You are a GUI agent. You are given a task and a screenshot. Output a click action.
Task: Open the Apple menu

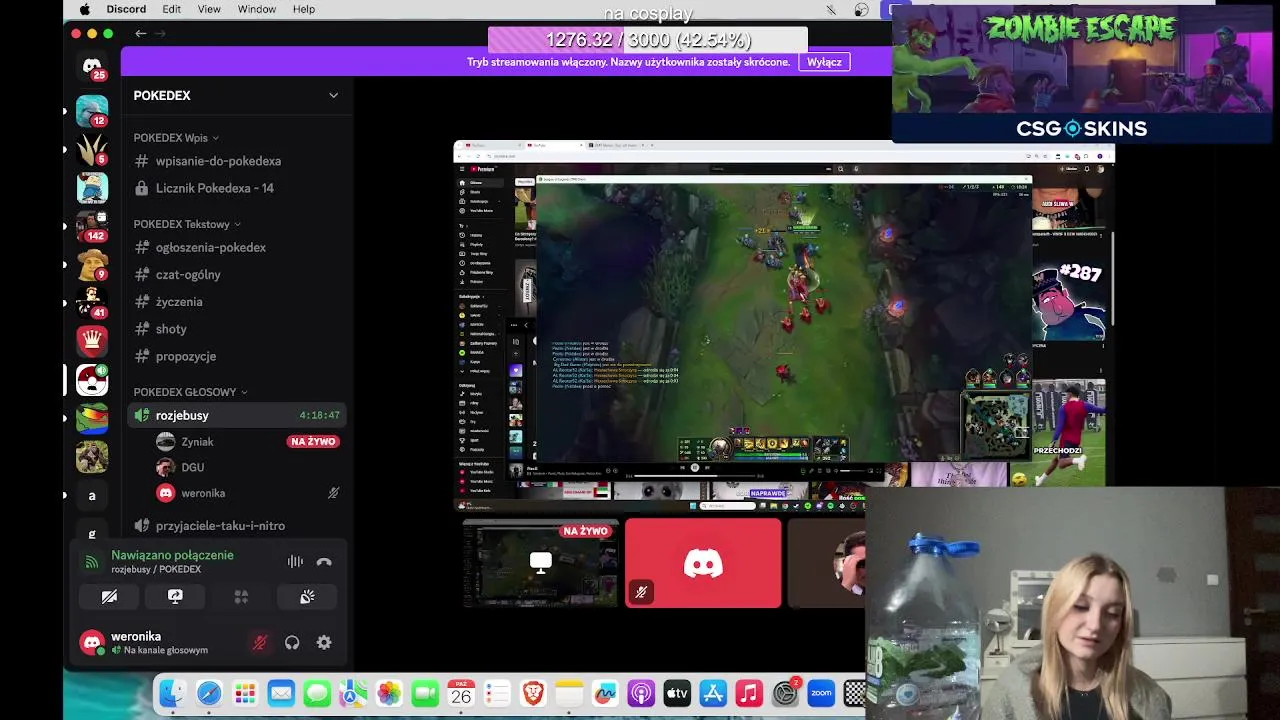click(x=84, y=9)
